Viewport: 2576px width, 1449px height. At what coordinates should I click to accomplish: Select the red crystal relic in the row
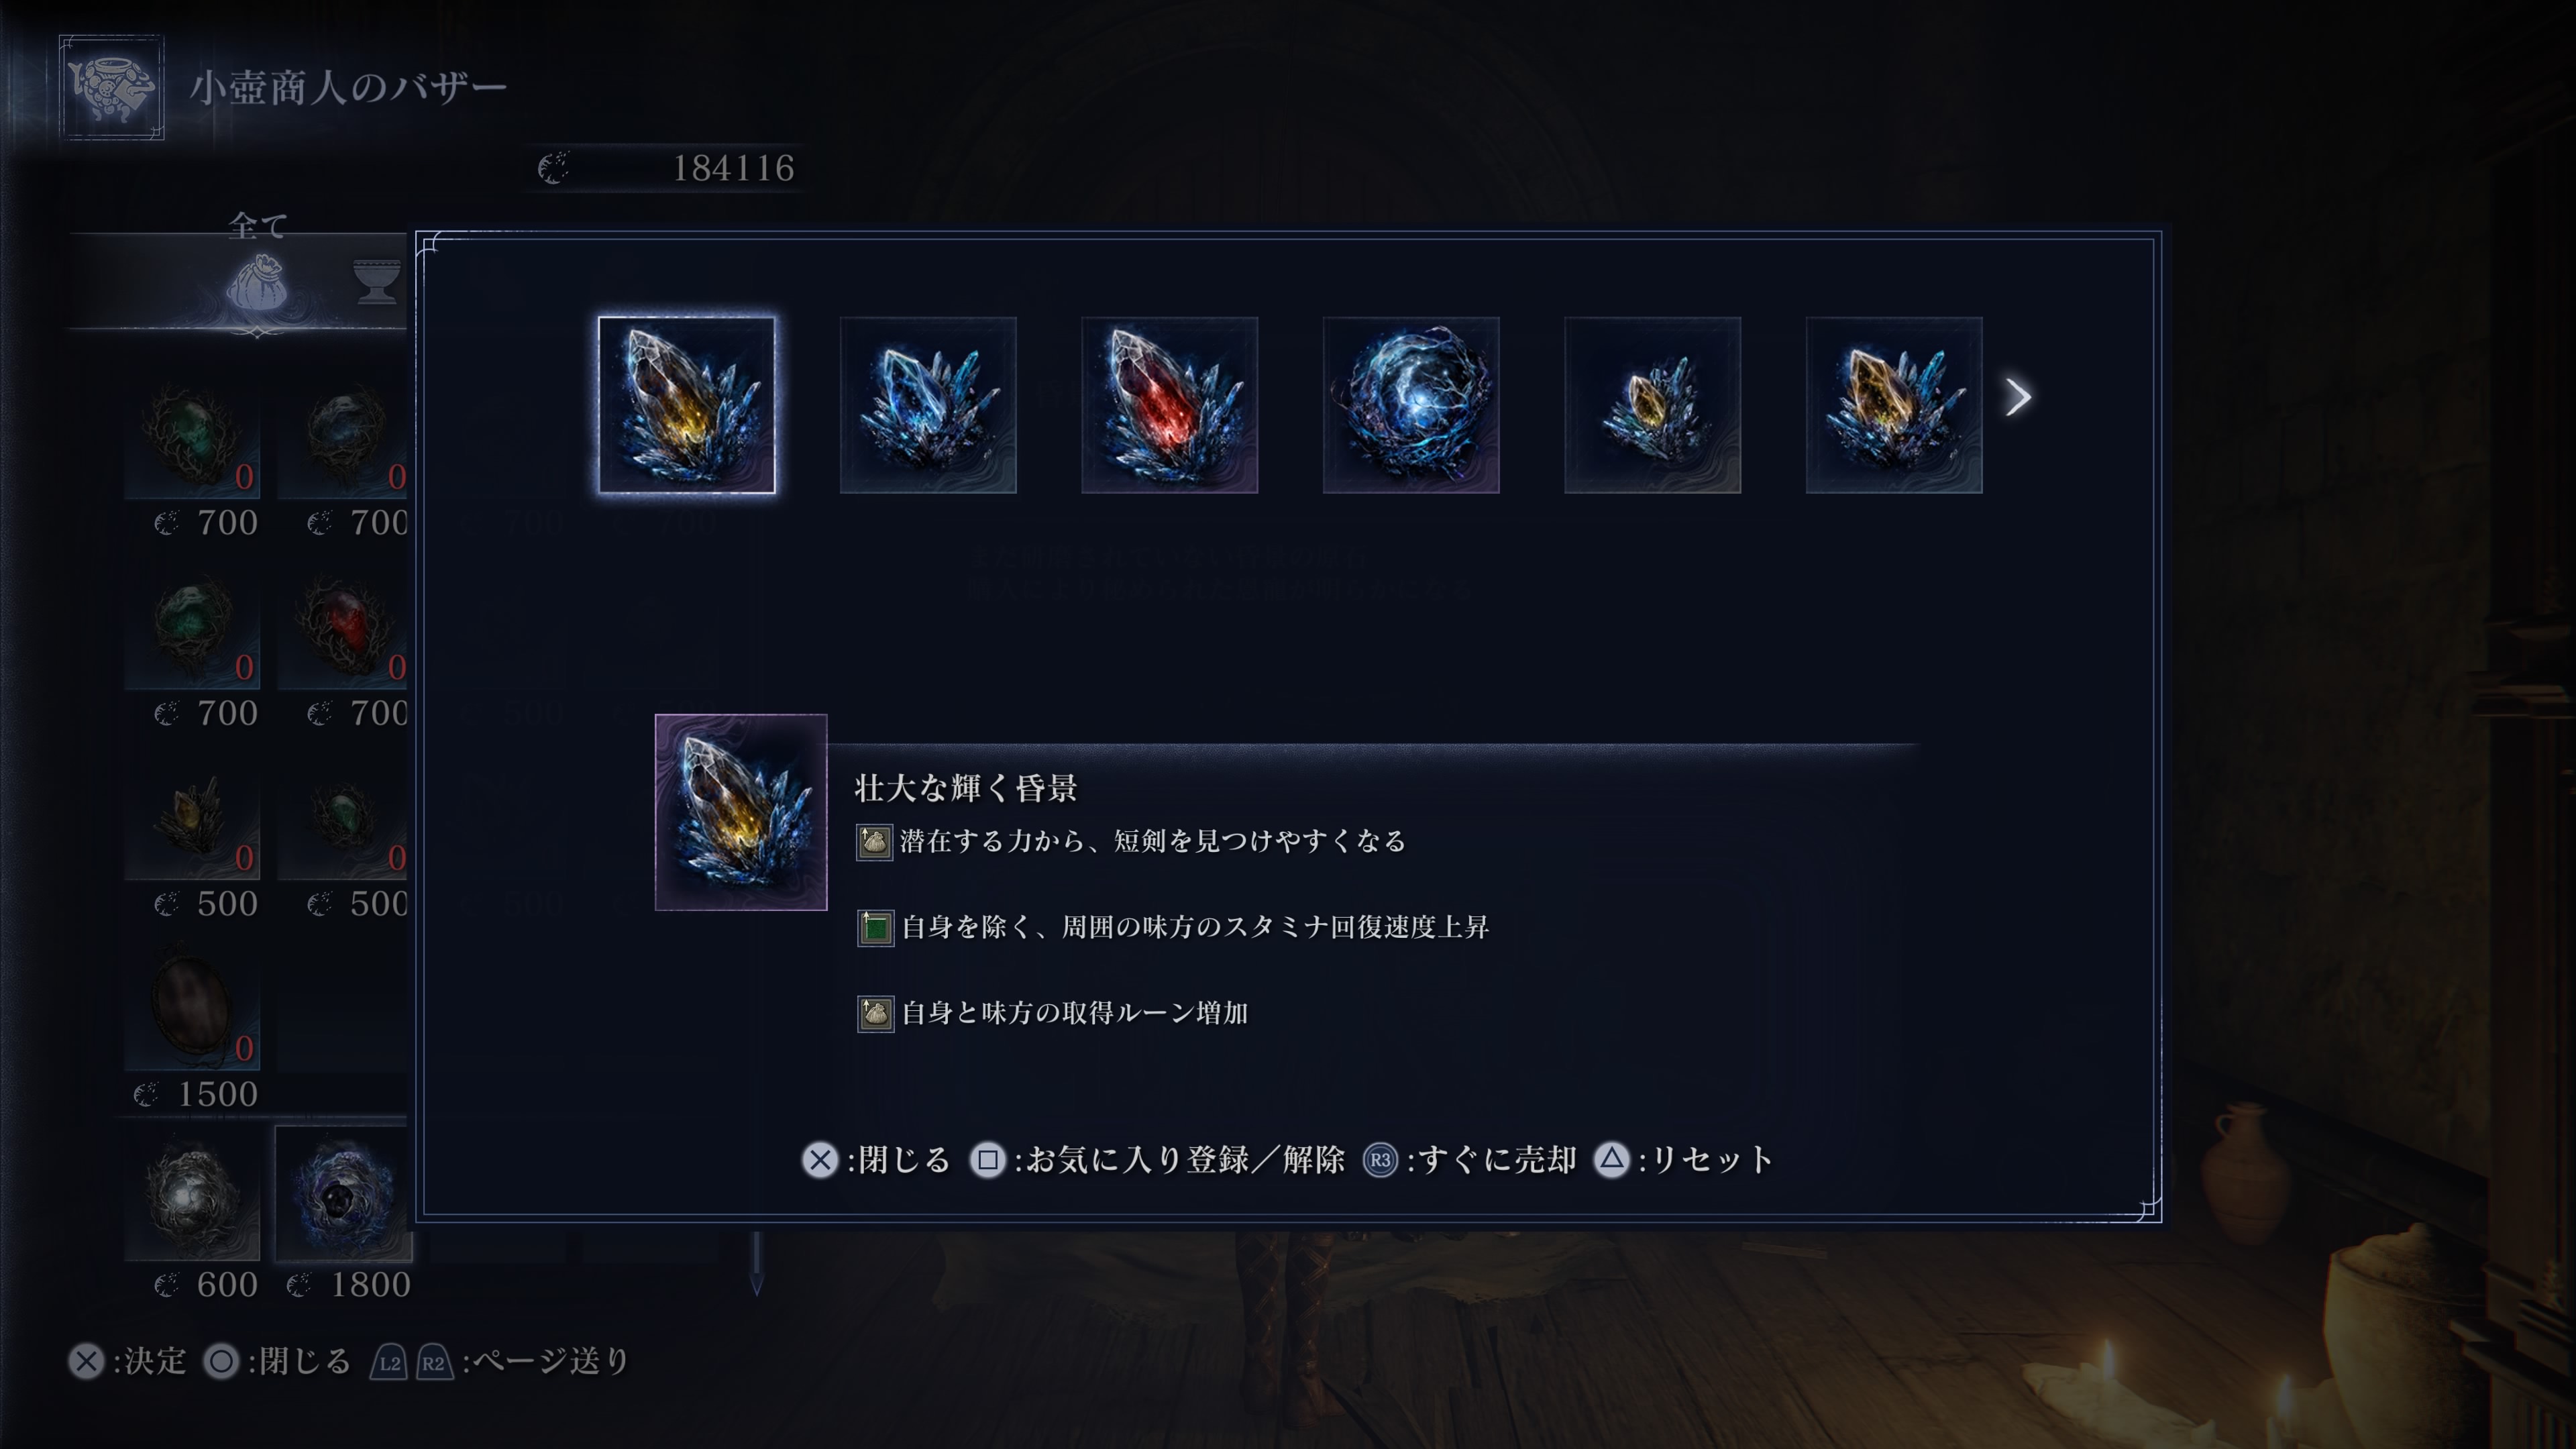1169,405
